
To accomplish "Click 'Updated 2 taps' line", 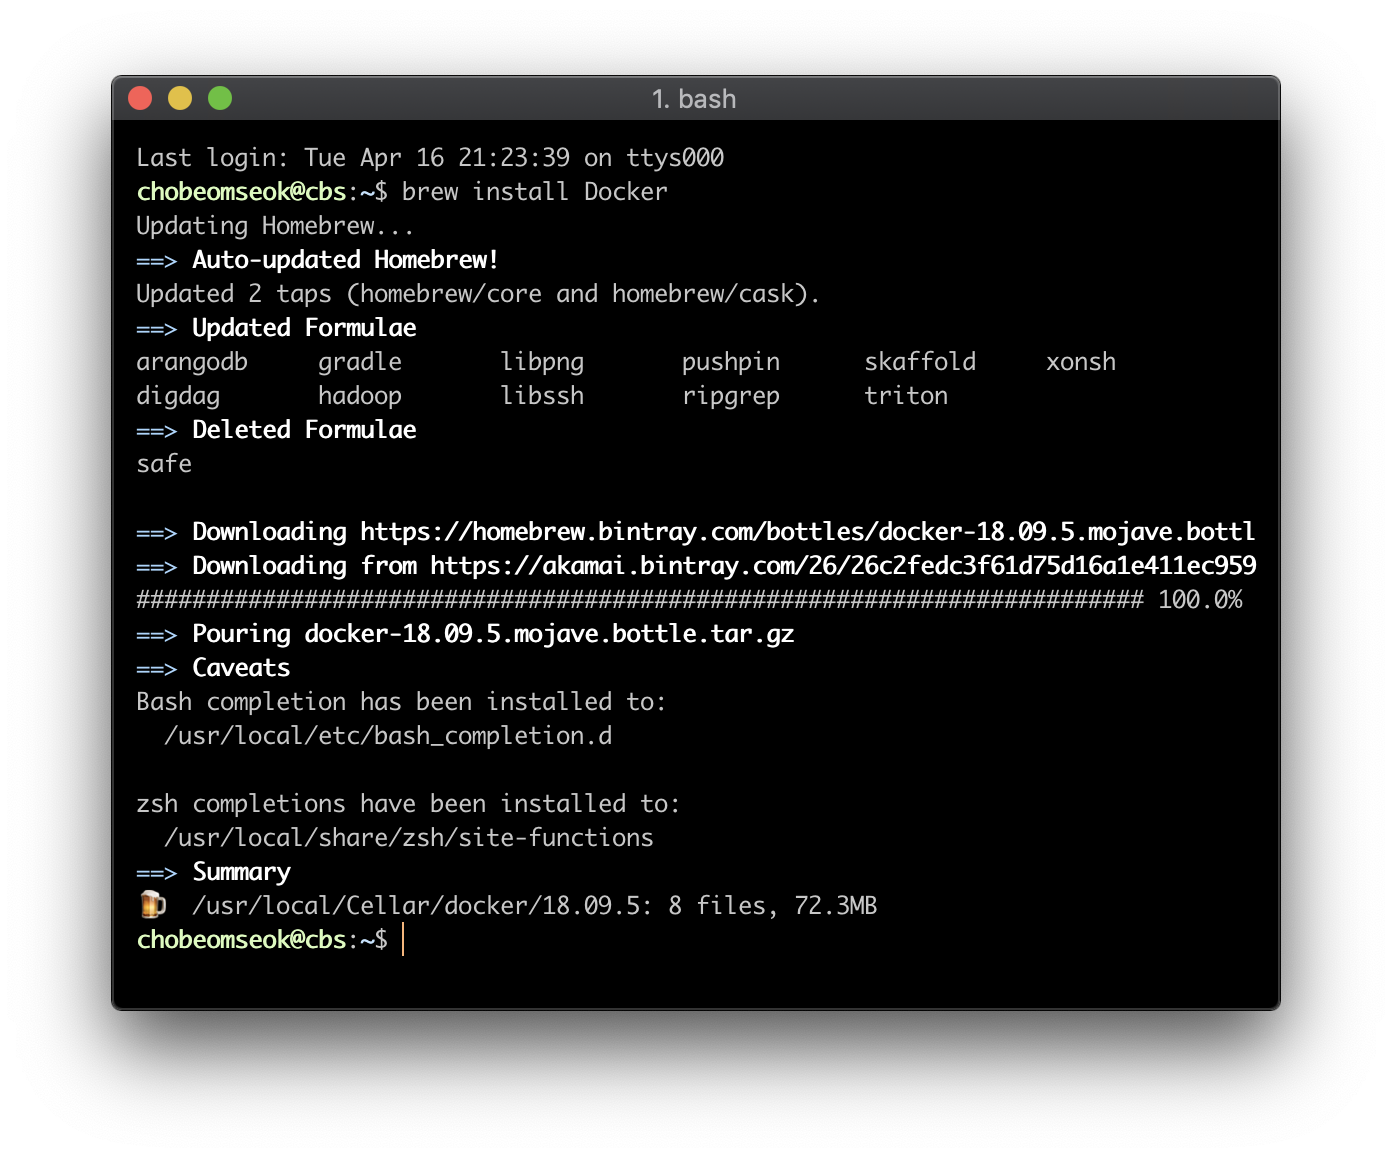I will coord(478,294).
